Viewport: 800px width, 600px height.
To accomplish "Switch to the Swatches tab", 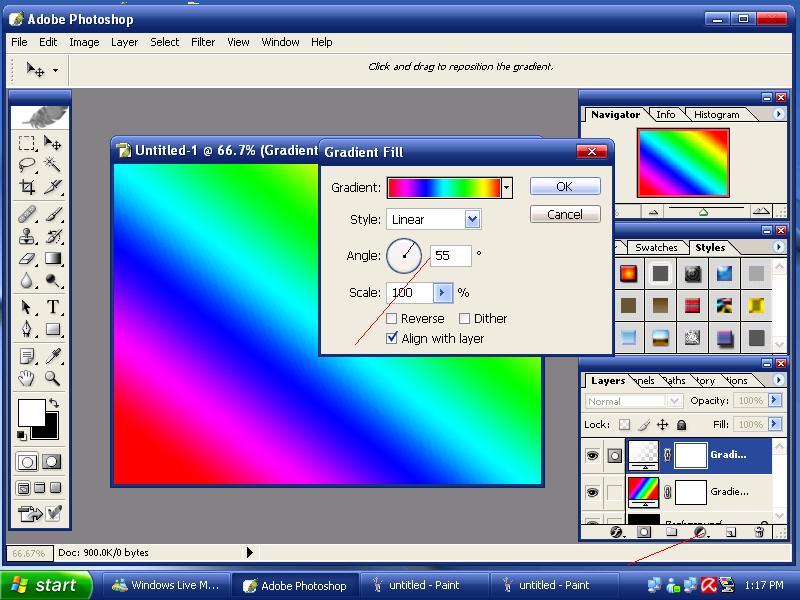I will (656, 247).
